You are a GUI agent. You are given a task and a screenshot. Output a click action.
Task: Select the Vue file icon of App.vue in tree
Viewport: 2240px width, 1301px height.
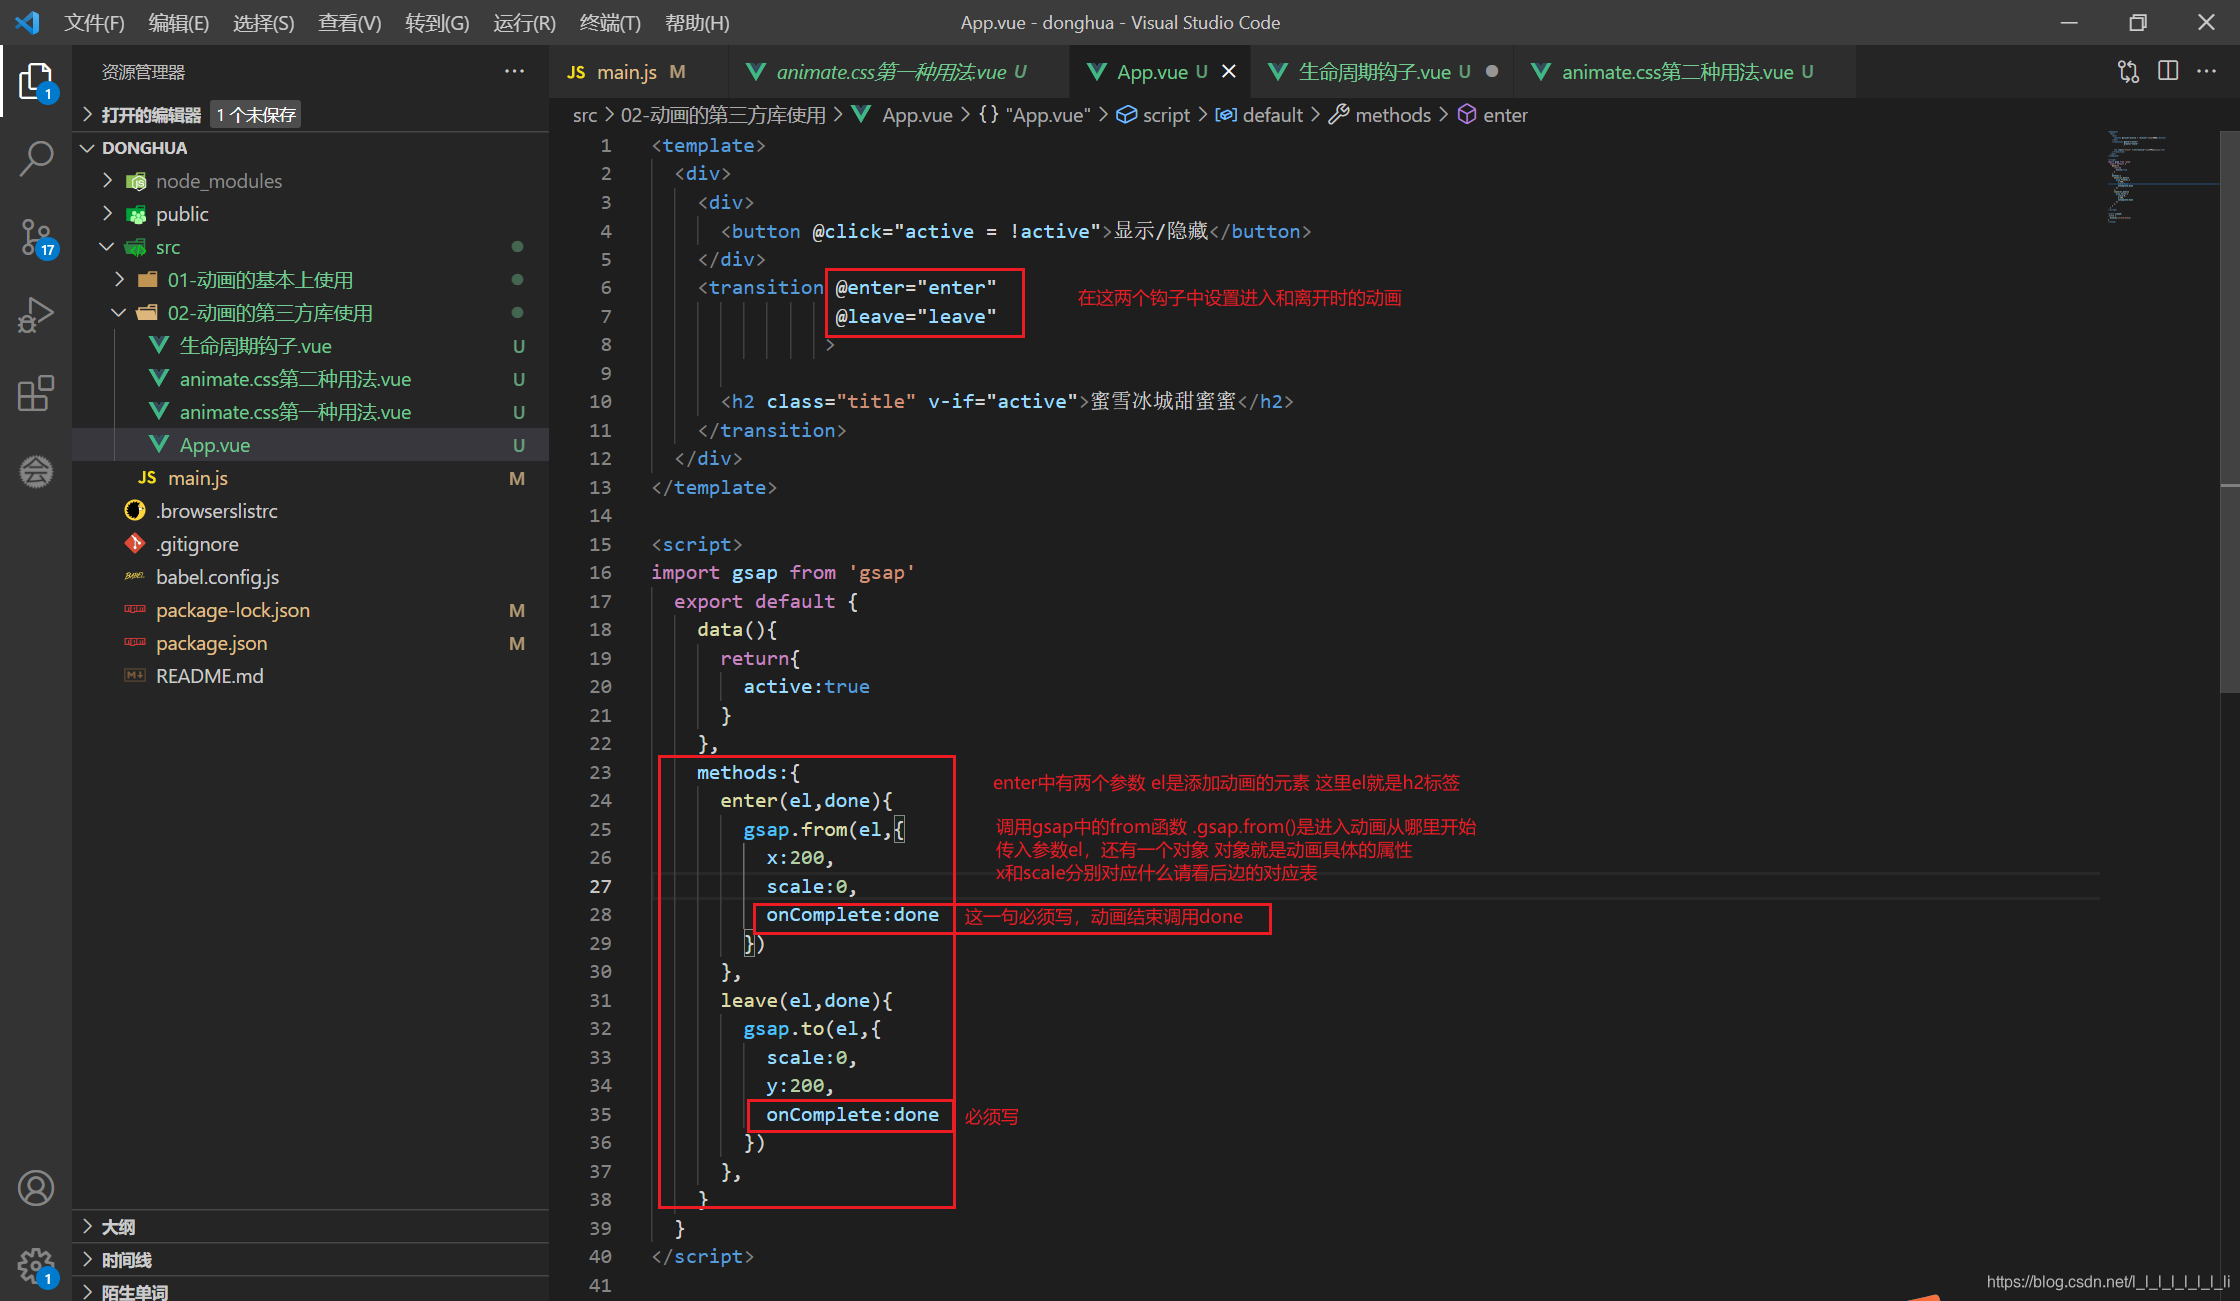click(x=159, y=444)
